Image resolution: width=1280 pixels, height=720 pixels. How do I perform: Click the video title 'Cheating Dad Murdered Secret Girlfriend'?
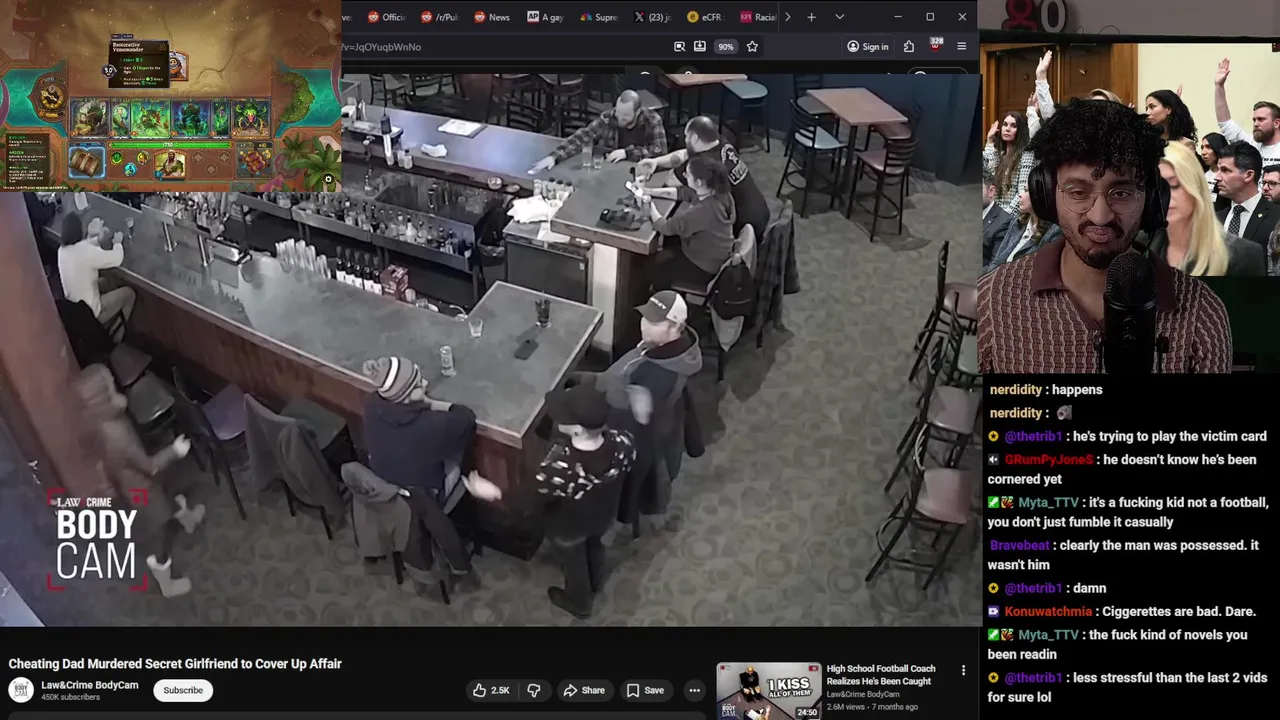pos(175,664)
